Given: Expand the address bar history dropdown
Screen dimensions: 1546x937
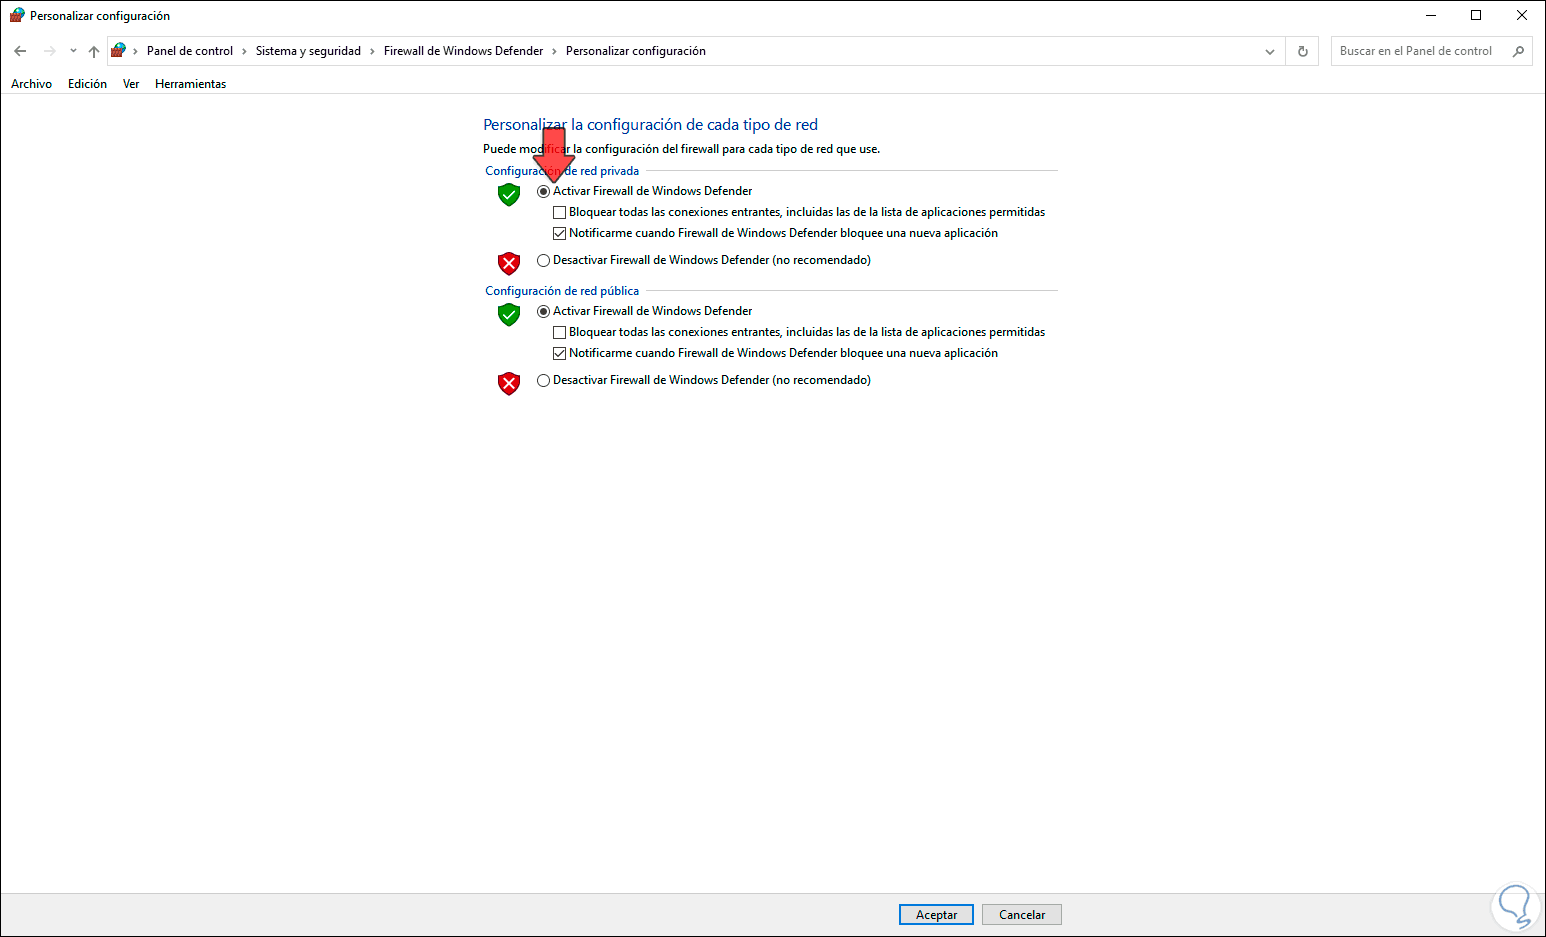Looking at the screenshot, I should pyautogui.click(x=1270, y=51).
